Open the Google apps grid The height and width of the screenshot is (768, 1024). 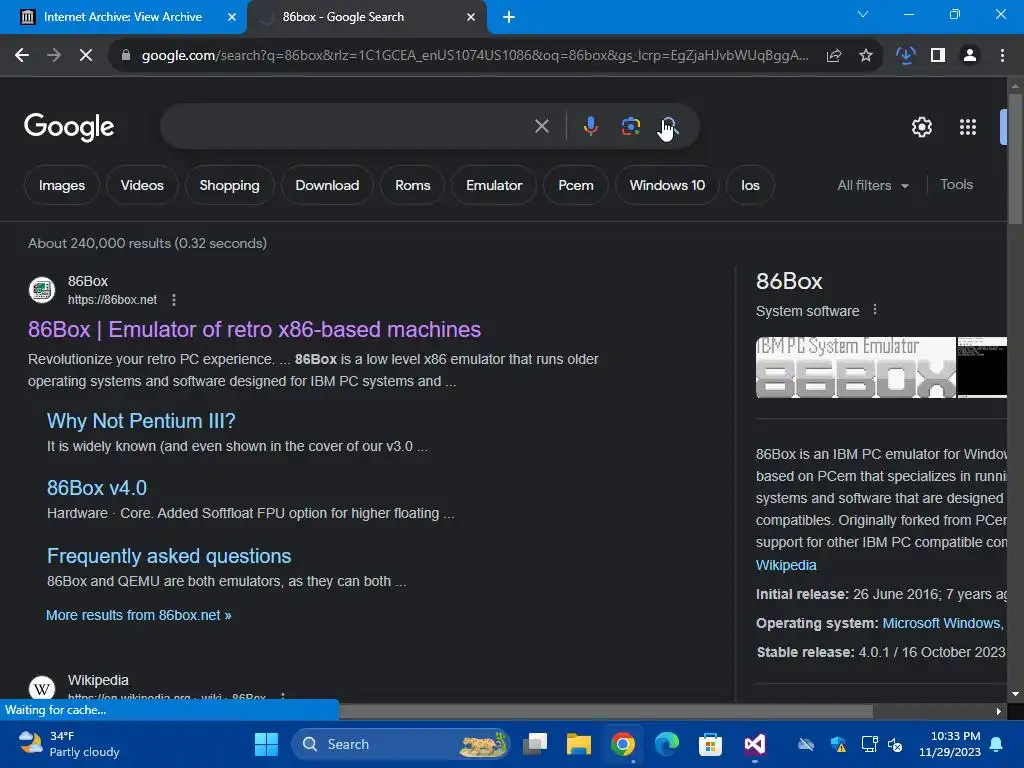click(x=967, y=127)
